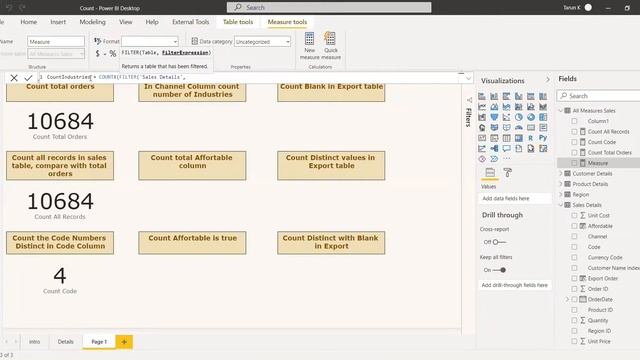Apply currency format with the dollar icon
Viewport: 640px width, 360px height.
click(97, 53)
